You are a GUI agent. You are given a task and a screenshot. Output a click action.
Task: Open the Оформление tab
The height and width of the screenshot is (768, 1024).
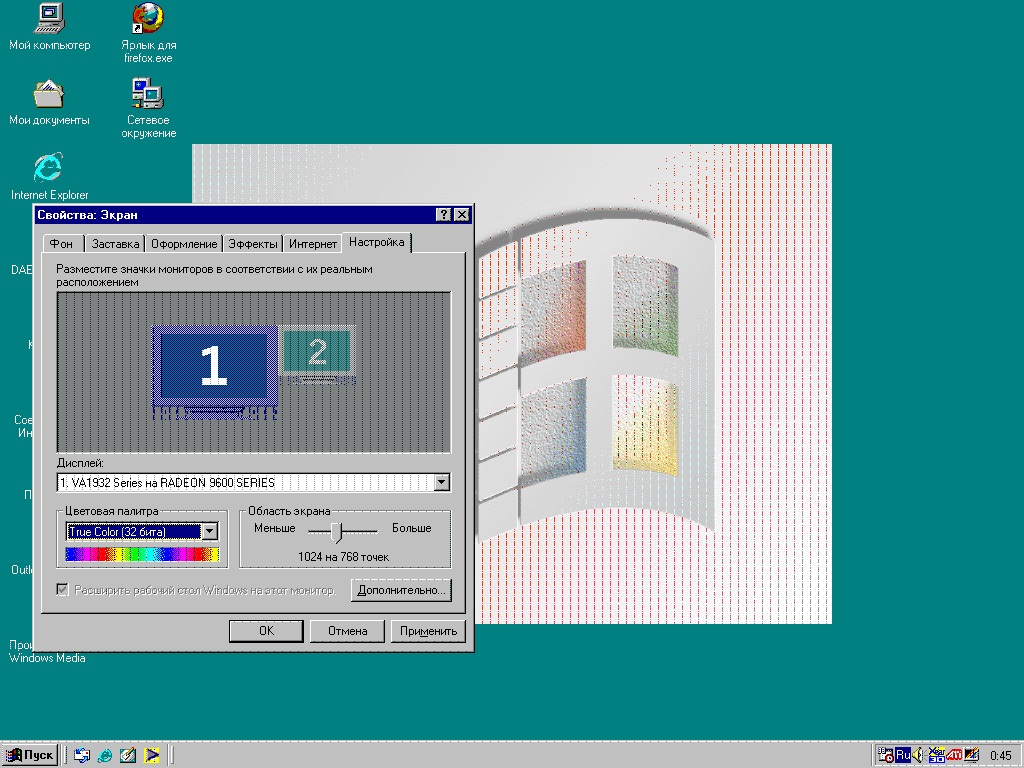[184, 244]
